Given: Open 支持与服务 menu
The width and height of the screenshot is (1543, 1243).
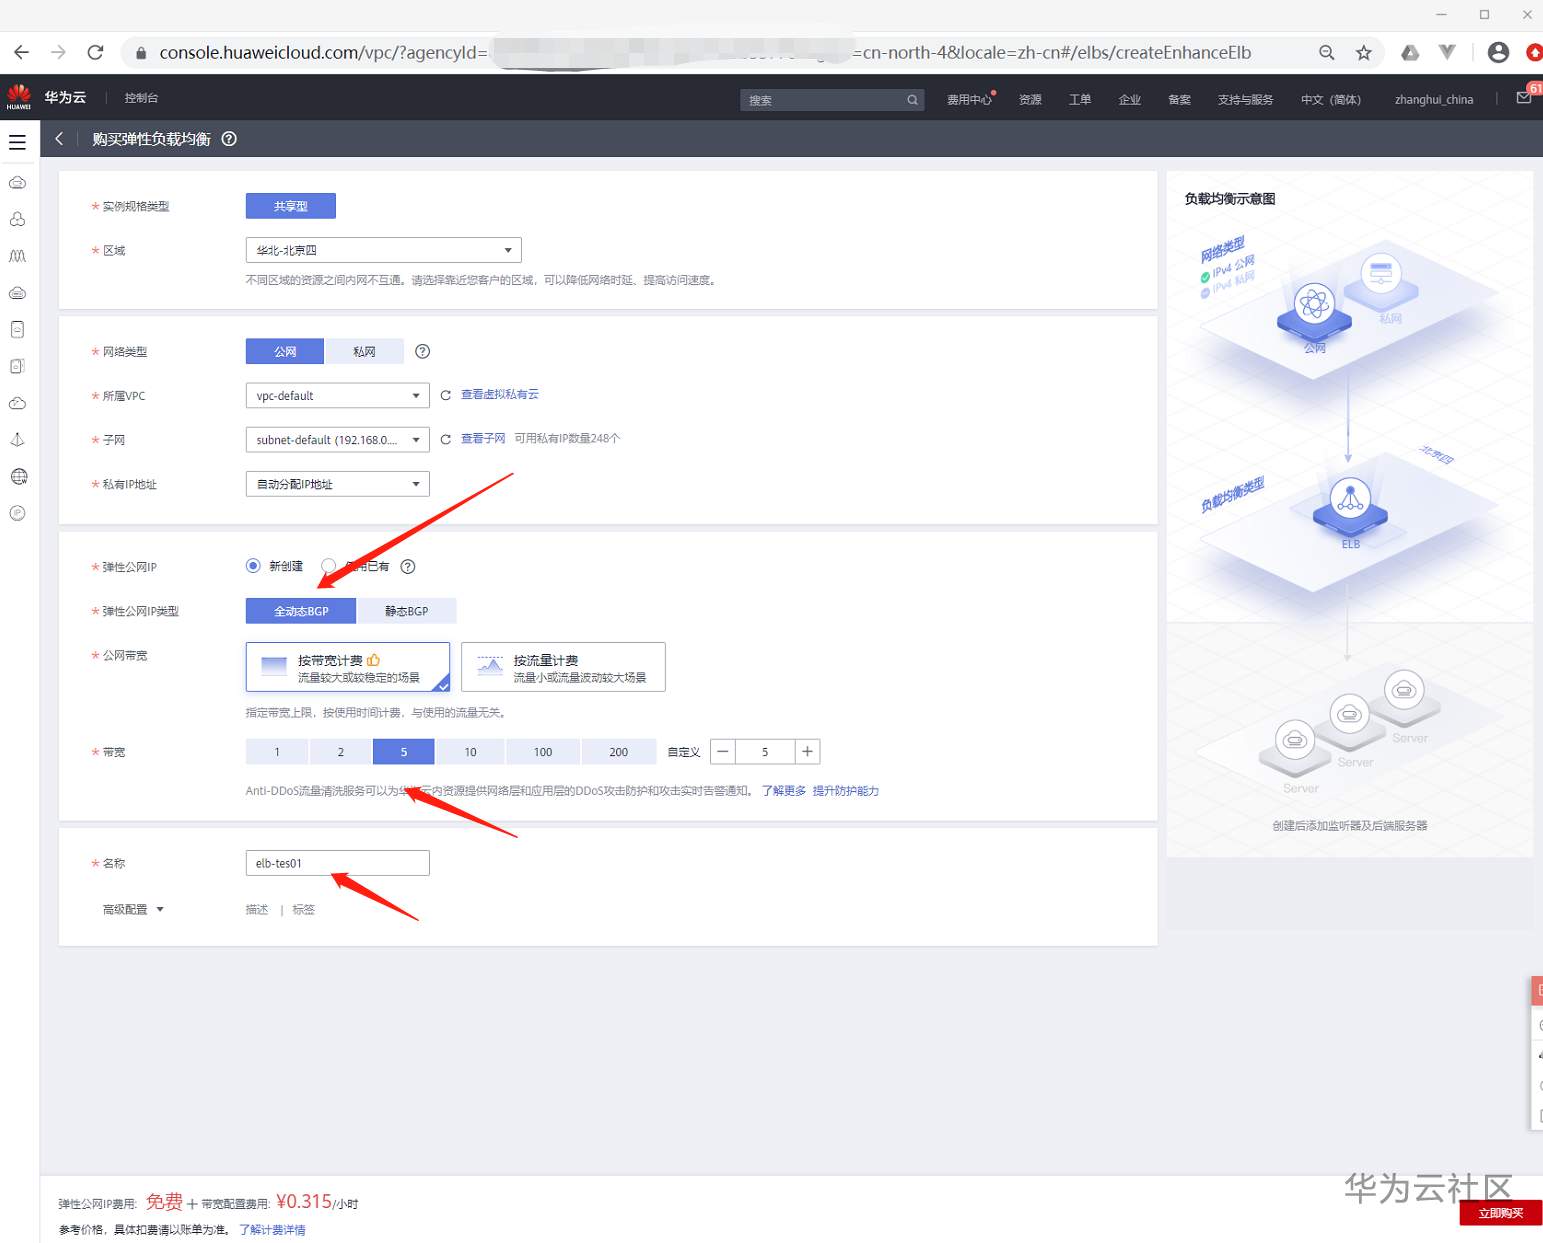Looking at the screenshot, I should pyautogui.click(x=1245, y=99).
